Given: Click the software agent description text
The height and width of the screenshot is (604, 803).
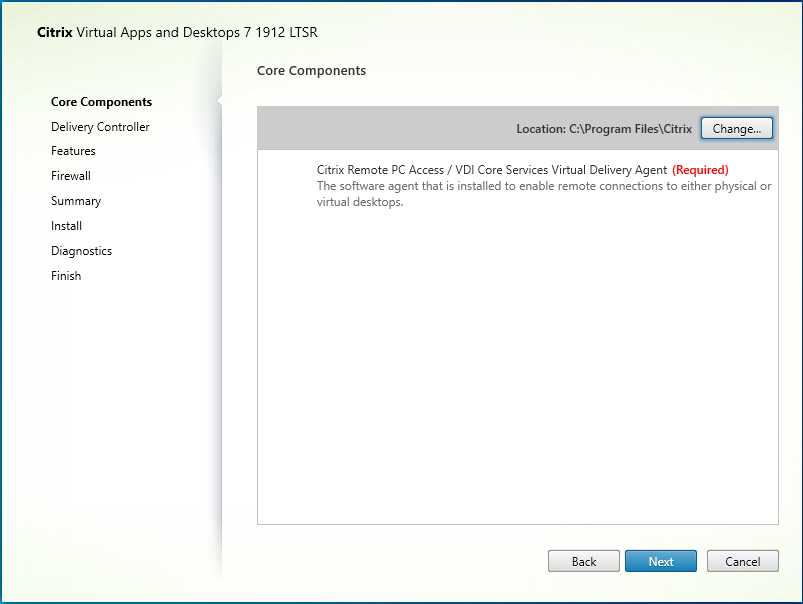Looking at the screenshot, I should (544, 194).
